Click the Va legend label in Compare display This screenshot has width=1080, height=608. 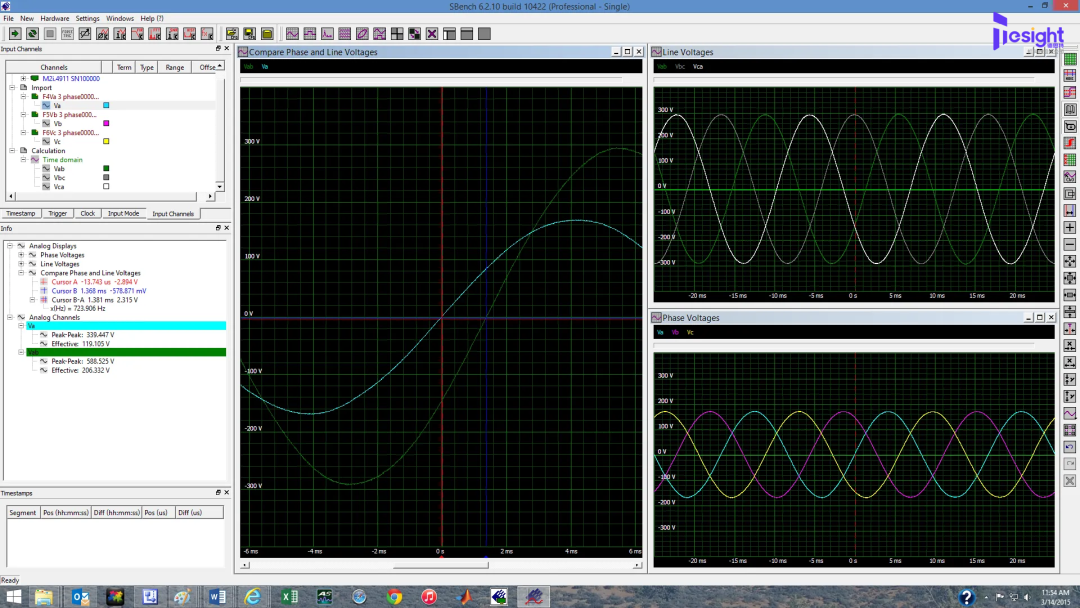264,67
